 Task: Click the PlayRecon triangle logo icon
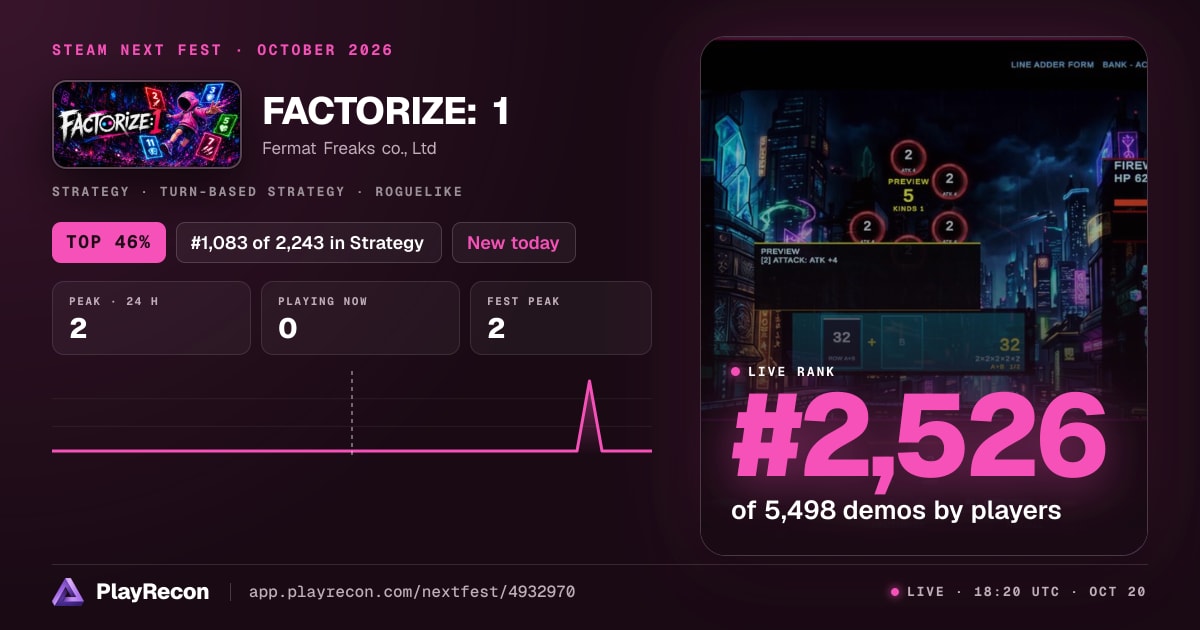pos(68,592)
